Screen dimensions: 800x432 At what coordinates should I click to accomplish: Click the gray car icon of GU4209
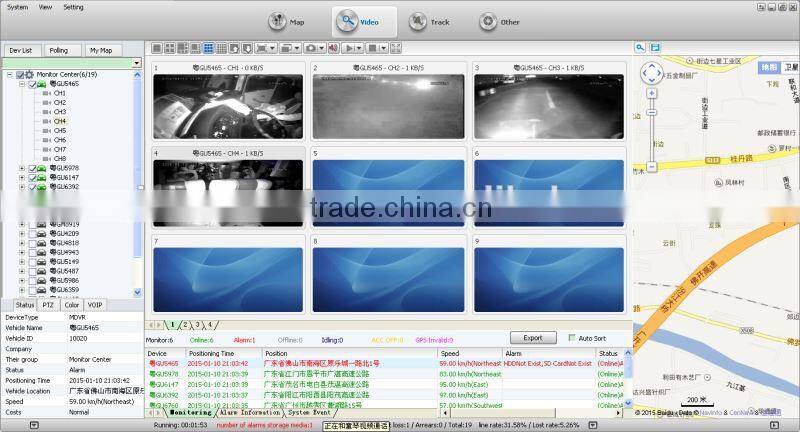(x=41, y=234)
